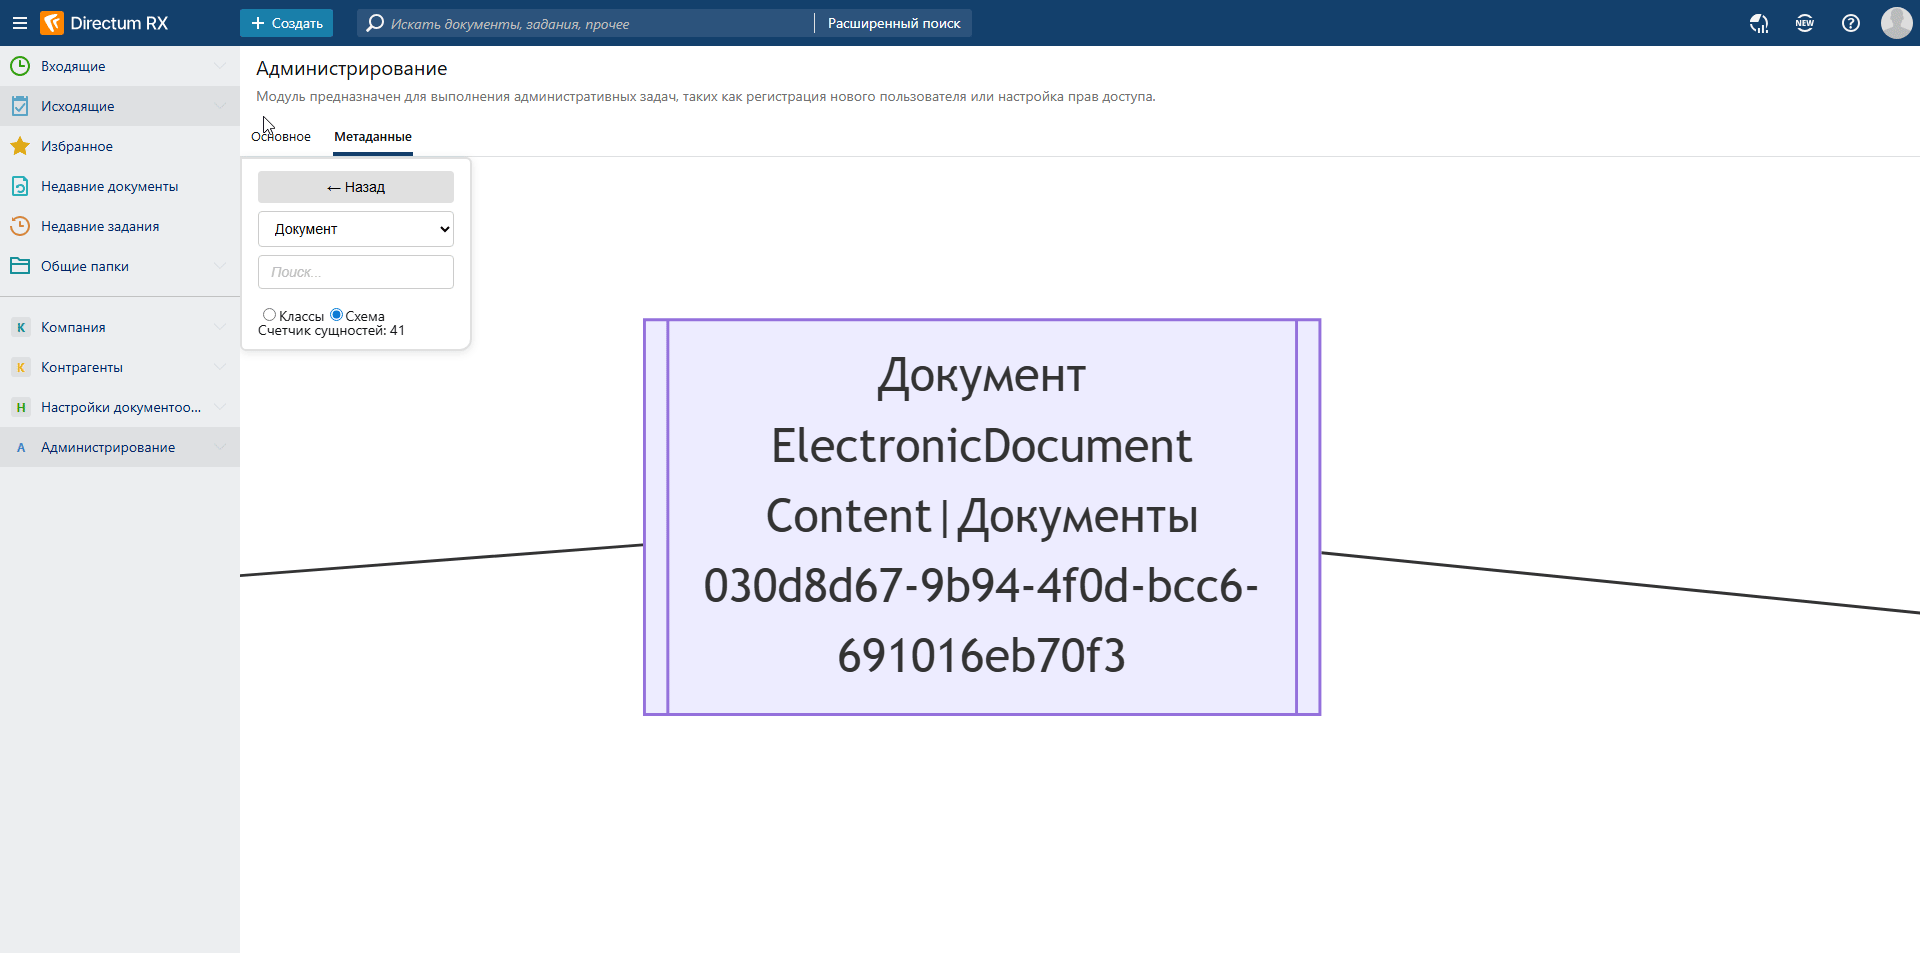Click the Поиск entity search field
This screenshot has height=953, width=1920.
coord(355,272)
